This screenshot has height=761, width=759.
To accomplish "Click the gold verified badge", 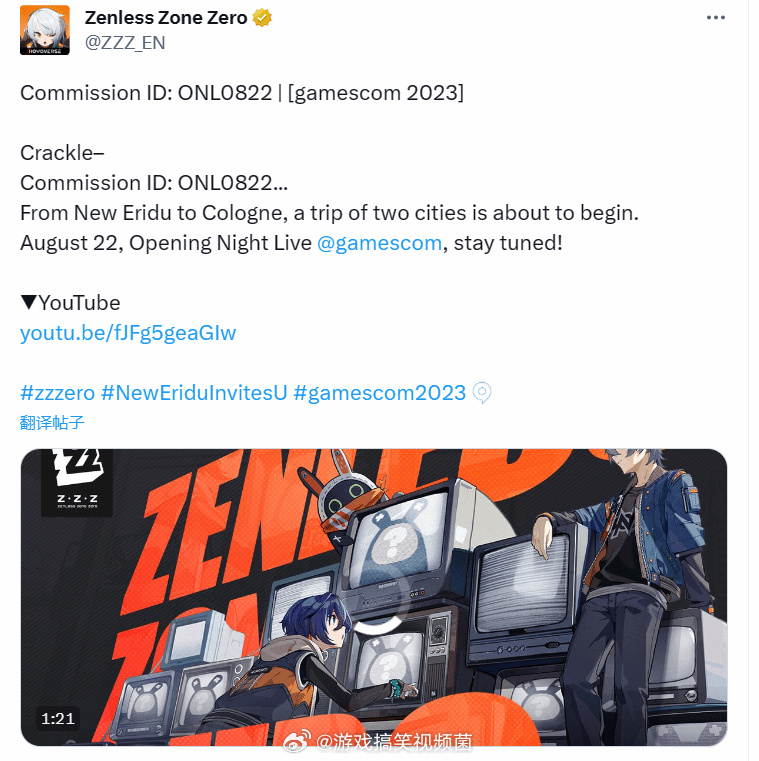I will point(262,18).
